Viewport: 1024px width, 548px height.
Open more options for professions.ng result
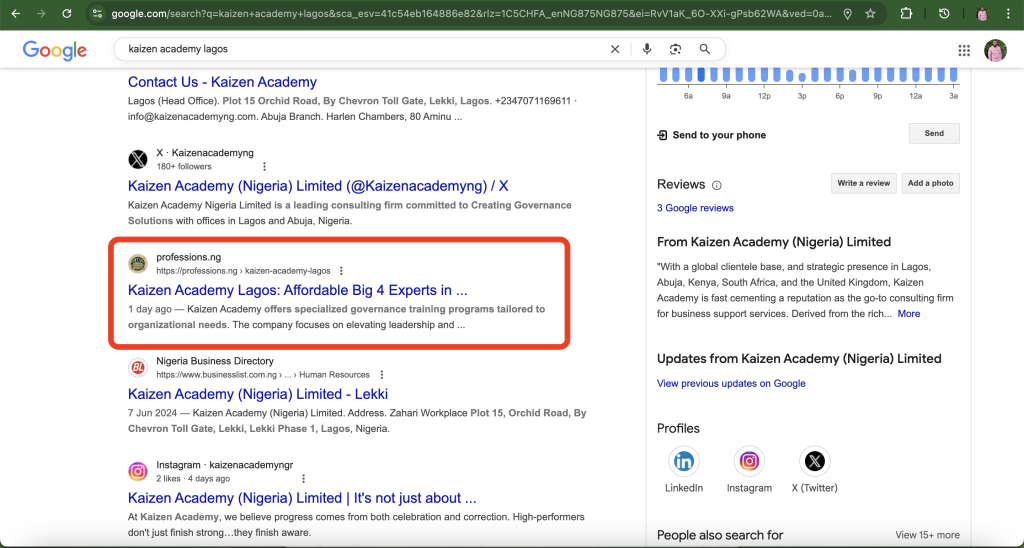341,270
